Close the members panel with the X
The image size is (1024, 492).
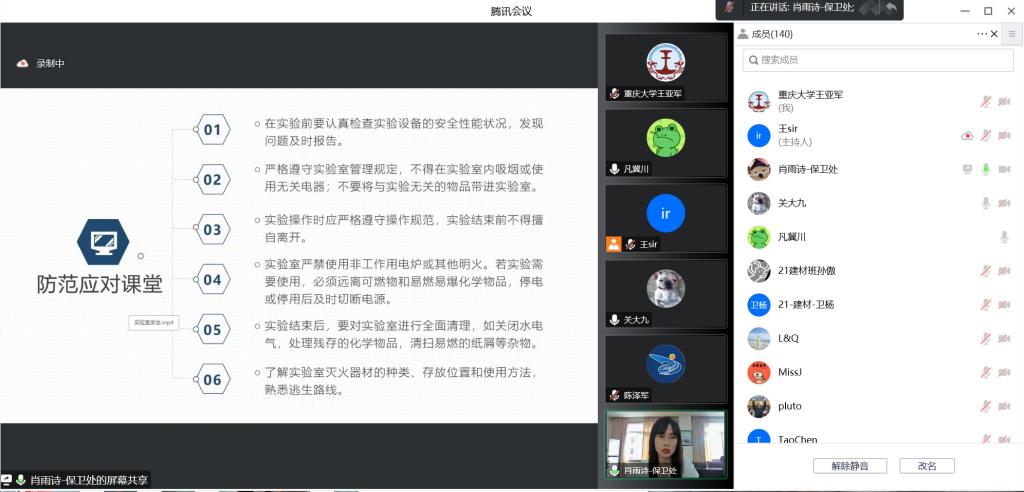[x=994, y=34]
